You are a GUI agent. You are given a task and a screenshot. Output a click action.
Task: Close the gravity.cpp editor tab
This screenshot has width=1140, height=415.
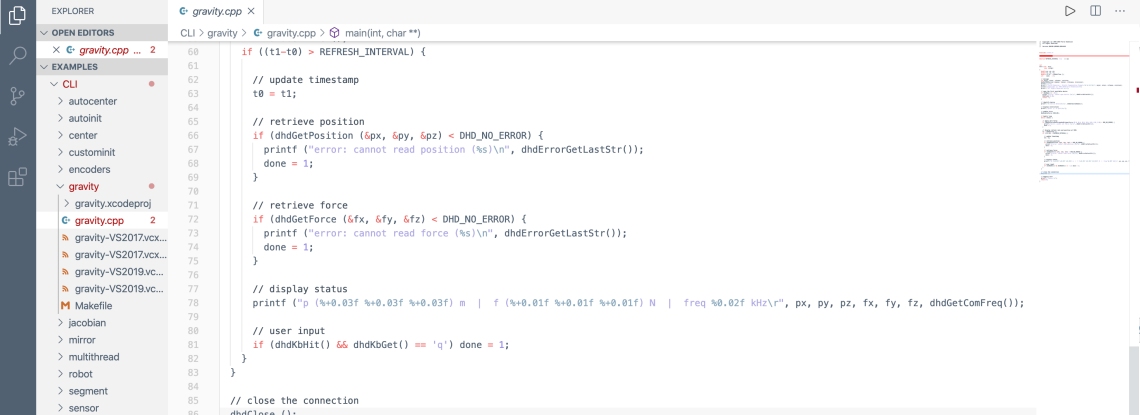[251, 10]
